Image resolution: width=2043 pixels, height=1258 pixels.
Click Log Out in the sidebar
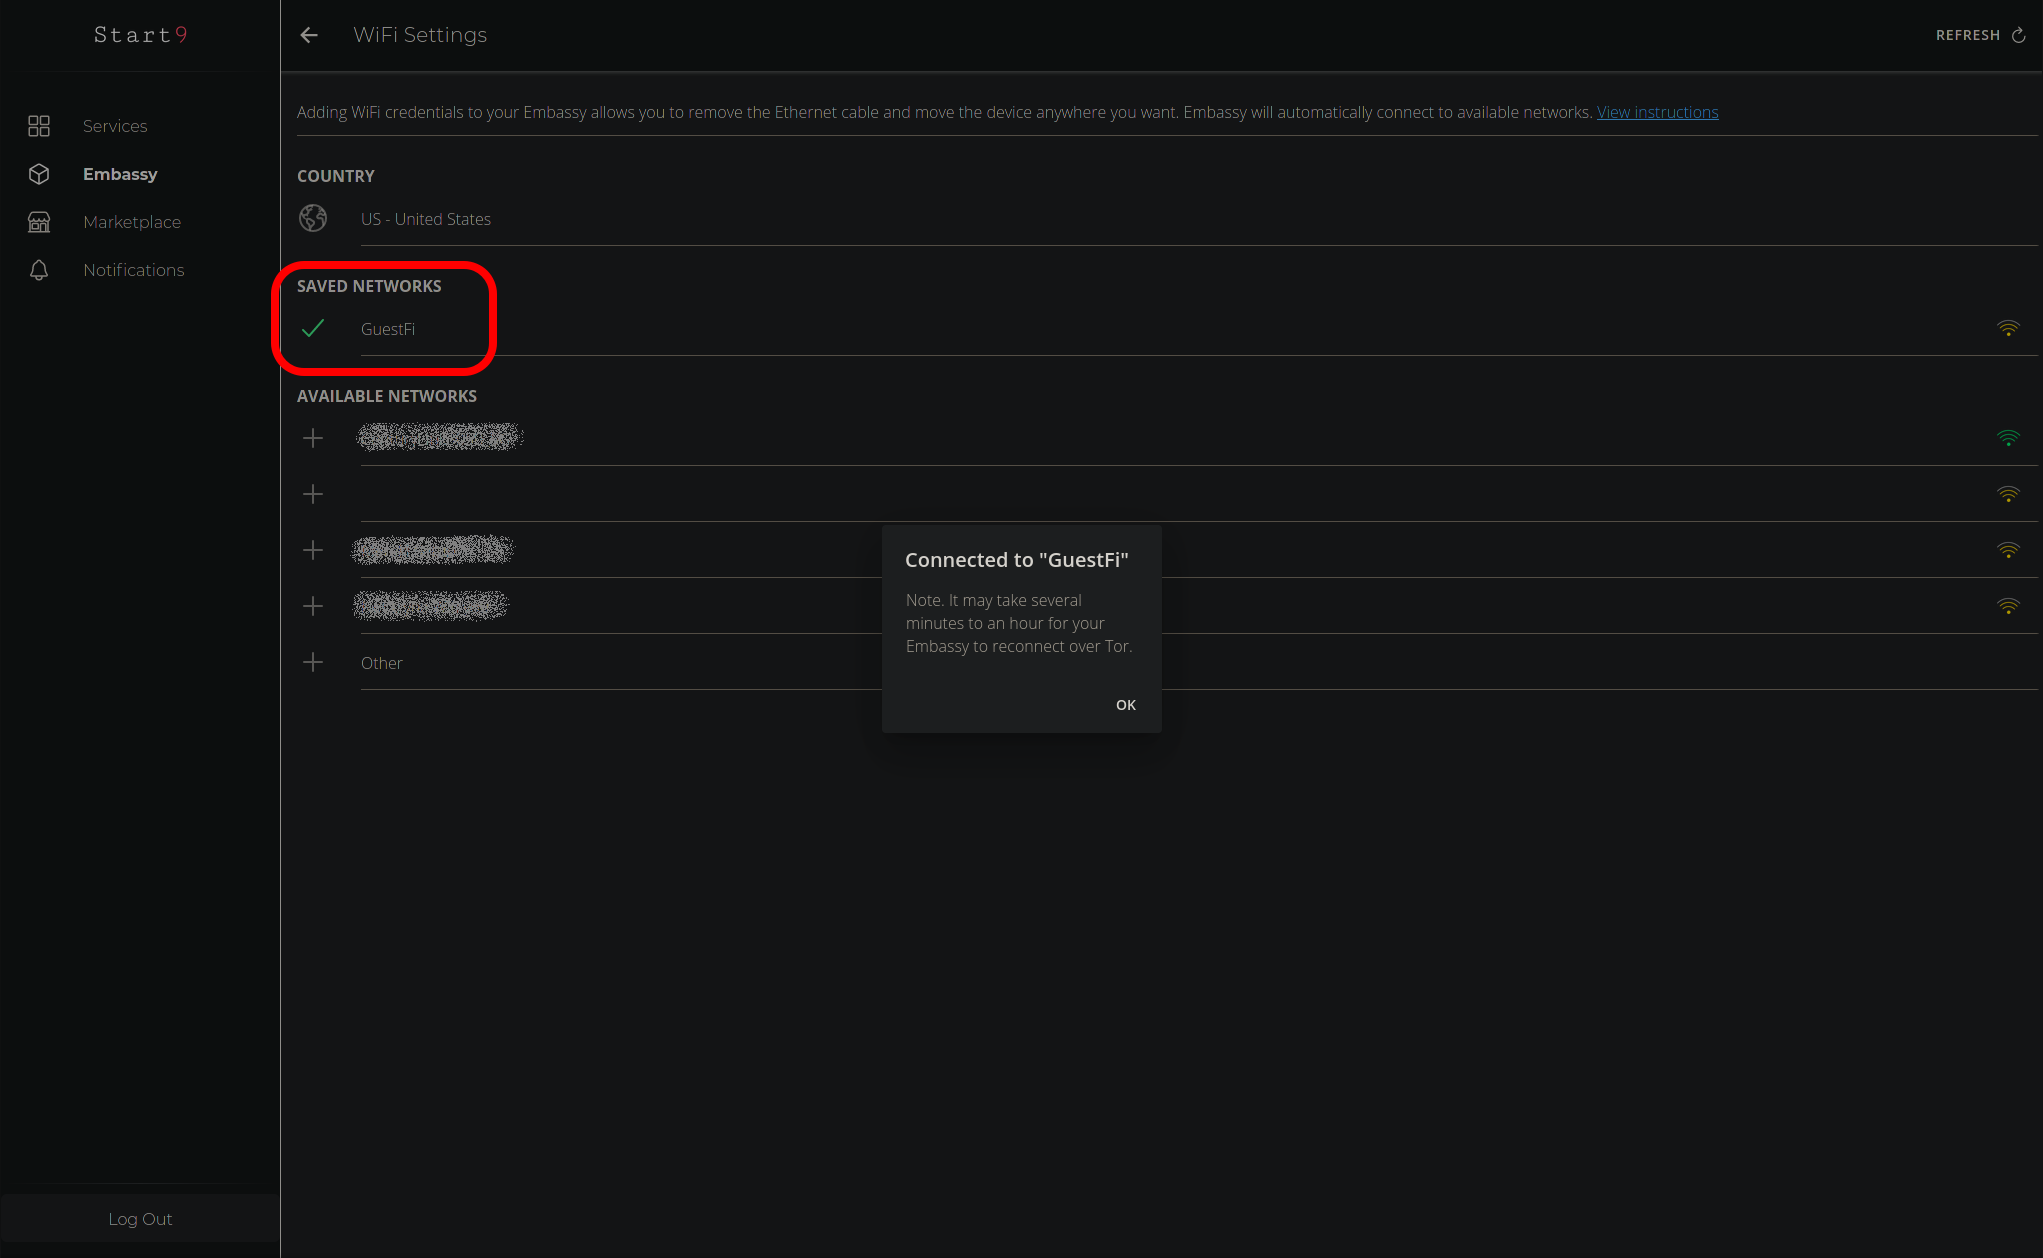click(x=140, y=1219)
